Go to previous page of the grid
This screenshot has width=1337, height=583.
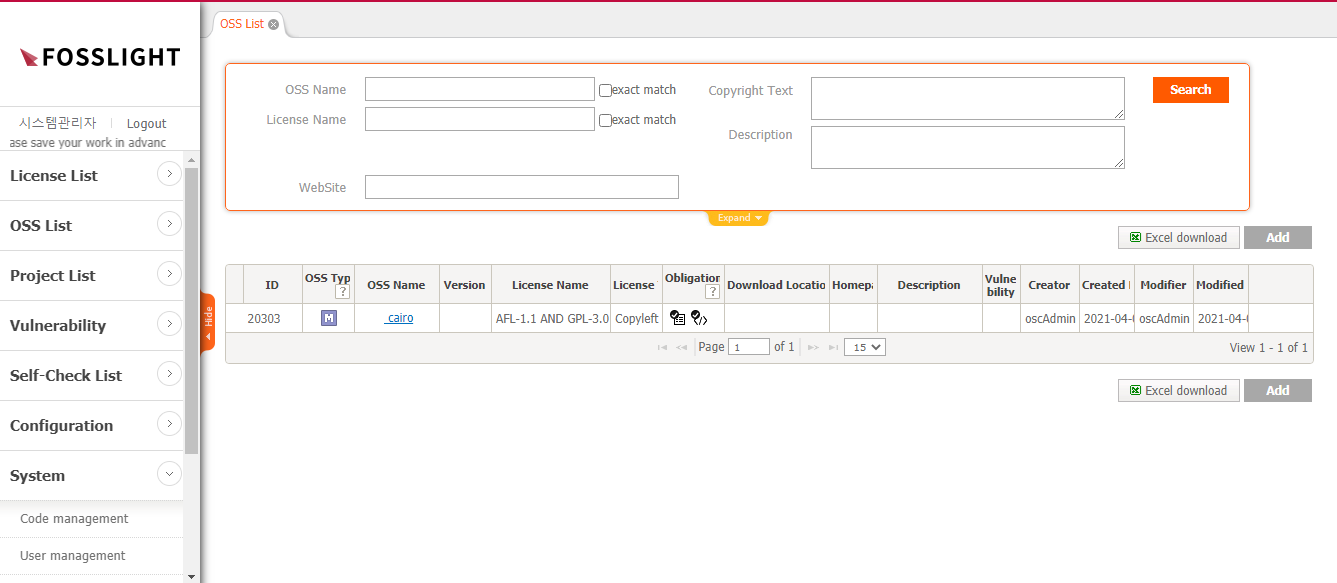coord(681,347)
